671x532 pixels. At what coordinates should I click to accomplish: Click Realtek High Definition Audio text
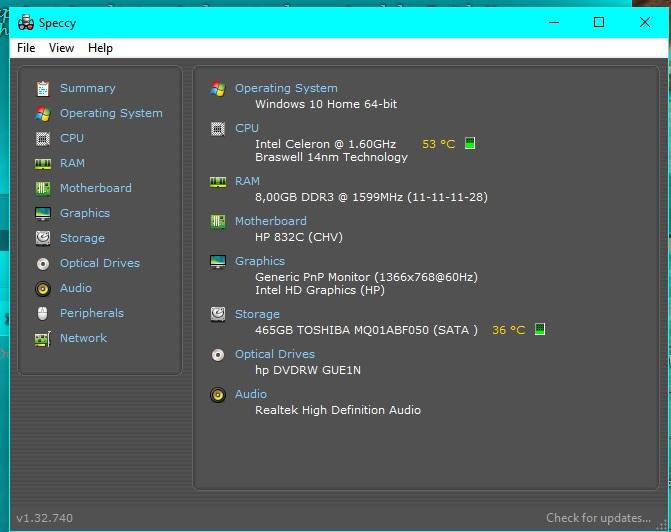pyautogui.click(x=338, y=410)
